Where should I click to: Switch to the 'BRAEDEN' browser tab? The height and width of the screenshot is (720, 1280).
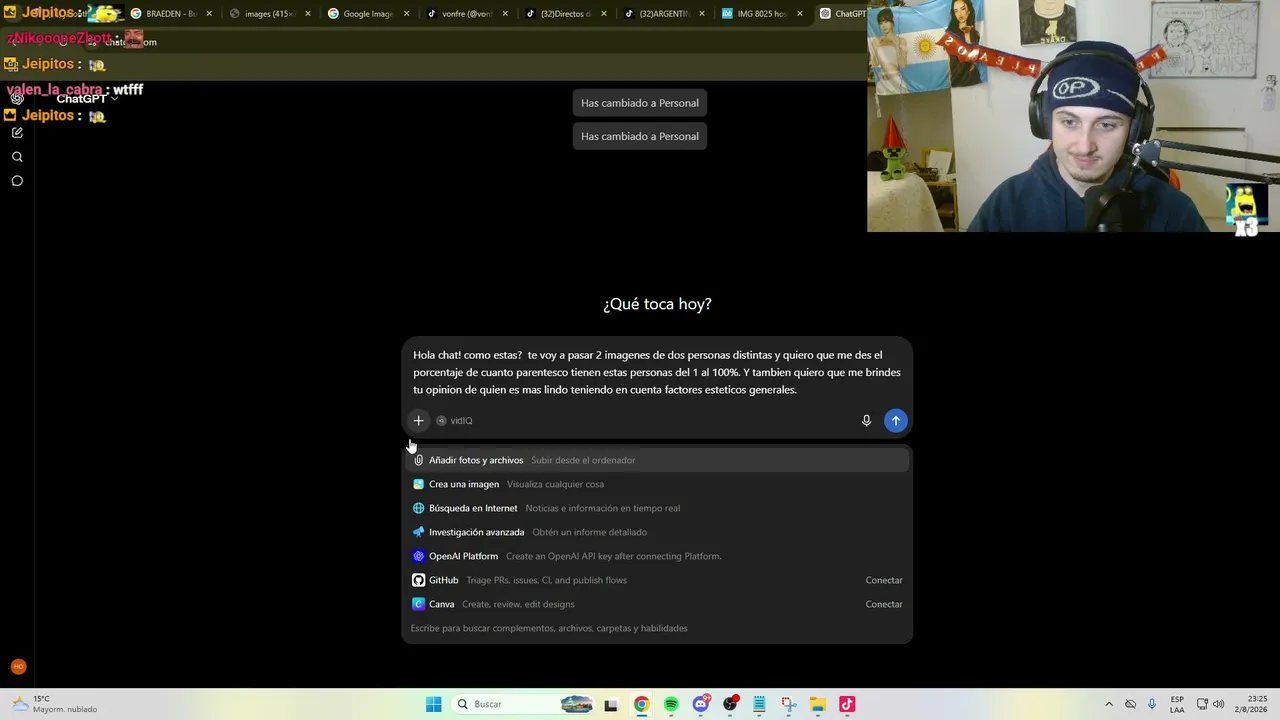click(x=171, y=14)
